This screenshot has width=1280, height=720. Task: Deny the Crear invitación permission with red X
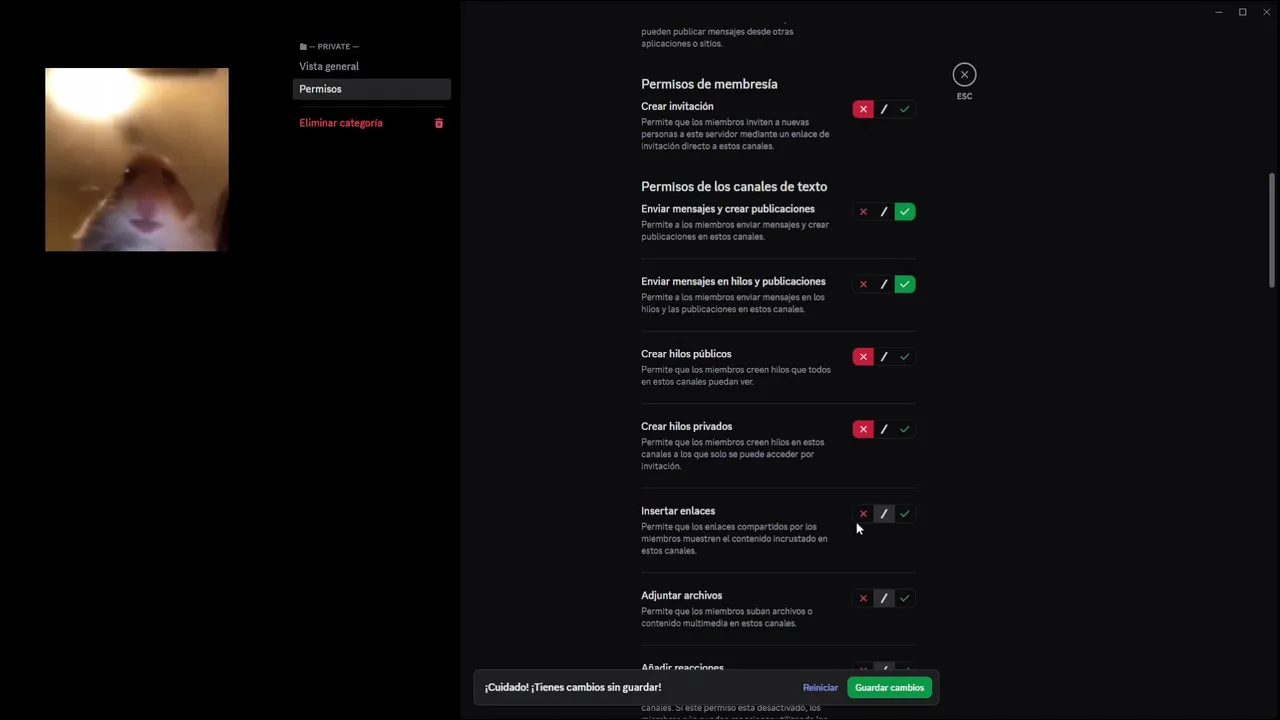pyautogui.click(x=863, y=109)
